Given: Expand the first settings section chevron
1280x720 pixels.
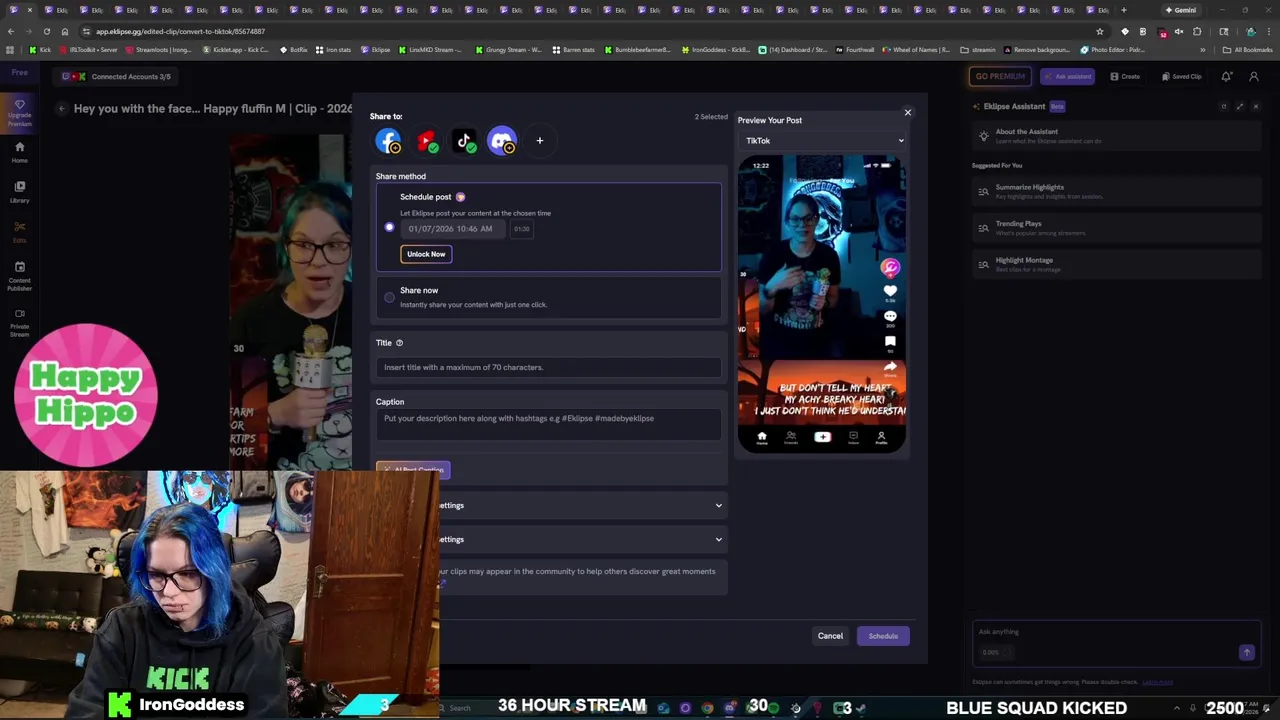Looking at the screenshot, I should tap(718, 505).
